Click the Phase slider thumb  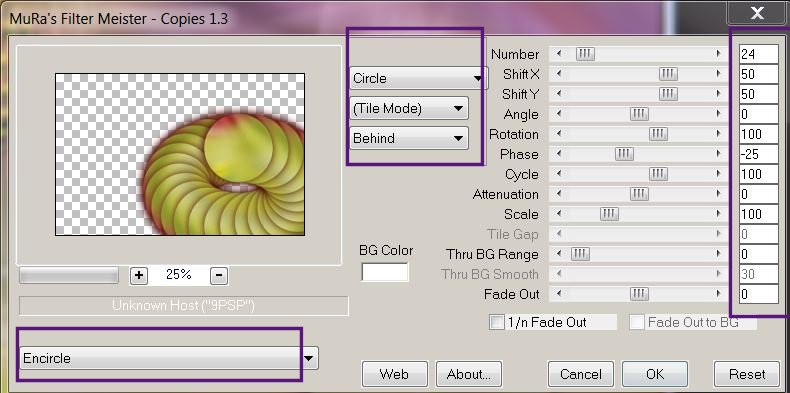(x=624, y=154)
